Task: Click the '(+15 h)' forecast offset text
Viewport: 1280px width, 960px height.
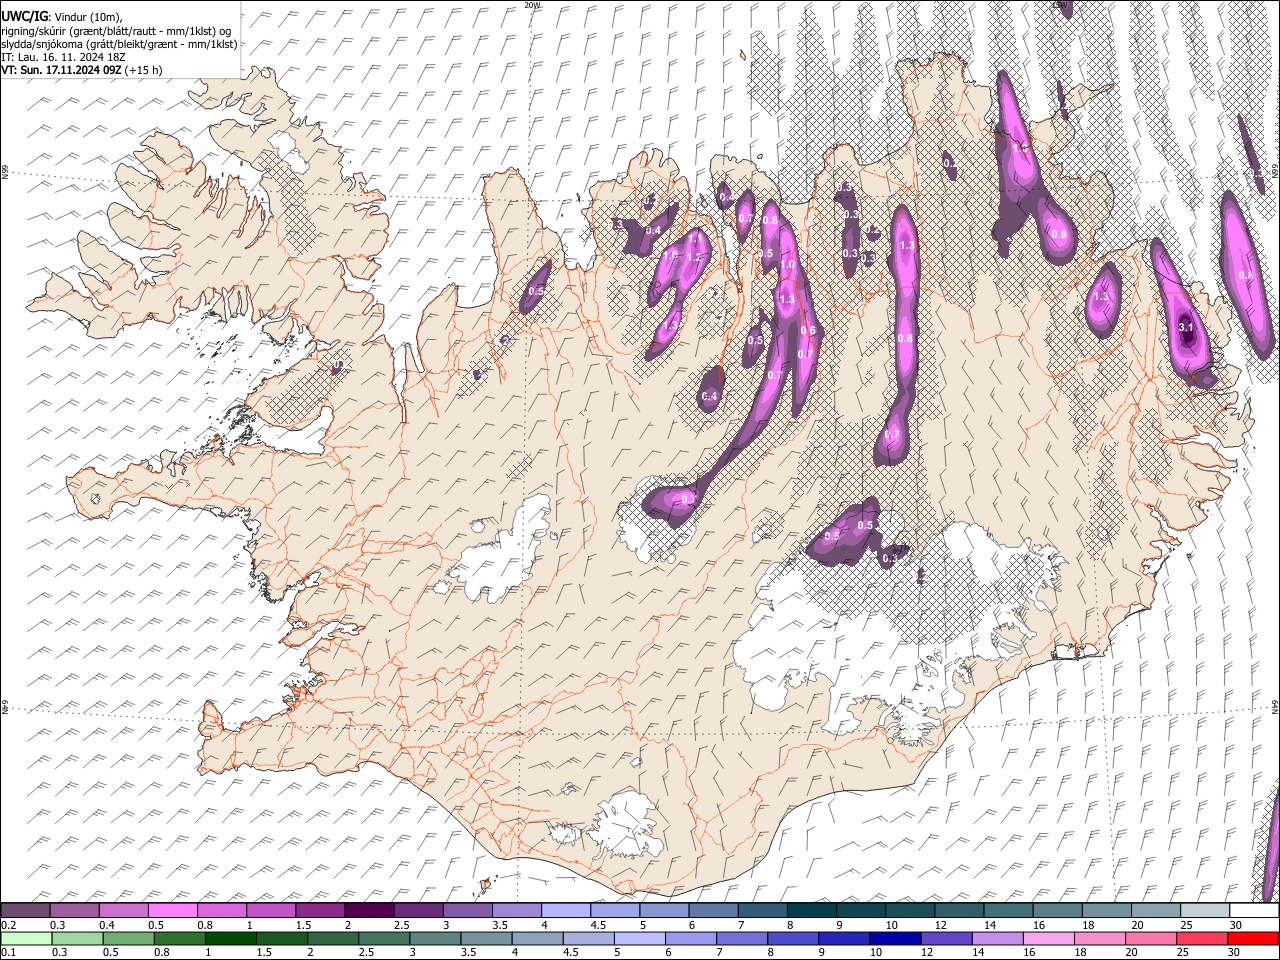Action: click(x=144, y=70)
